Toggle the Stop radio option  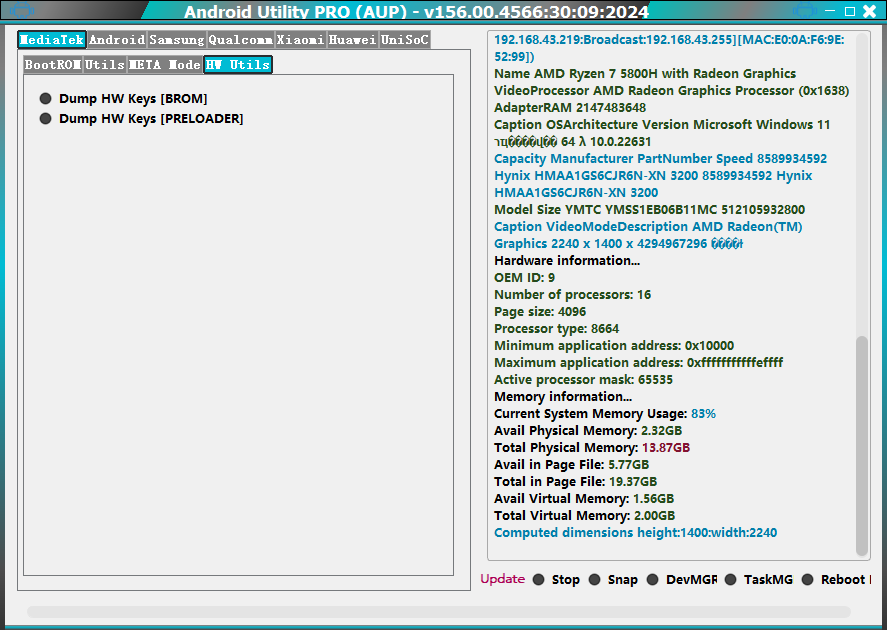tap(556, 580)
